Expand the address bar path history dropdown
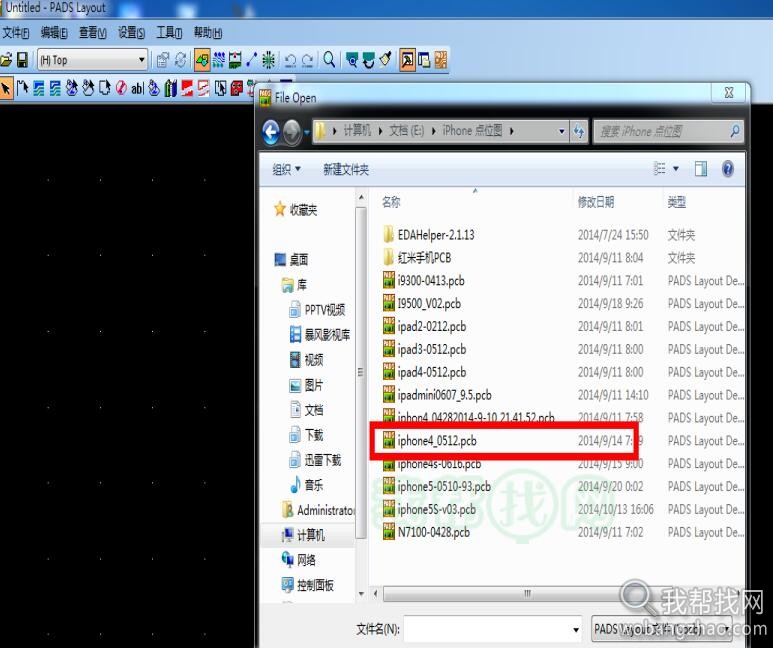This screenshot has height=648, width=773. tap(562, 131)
